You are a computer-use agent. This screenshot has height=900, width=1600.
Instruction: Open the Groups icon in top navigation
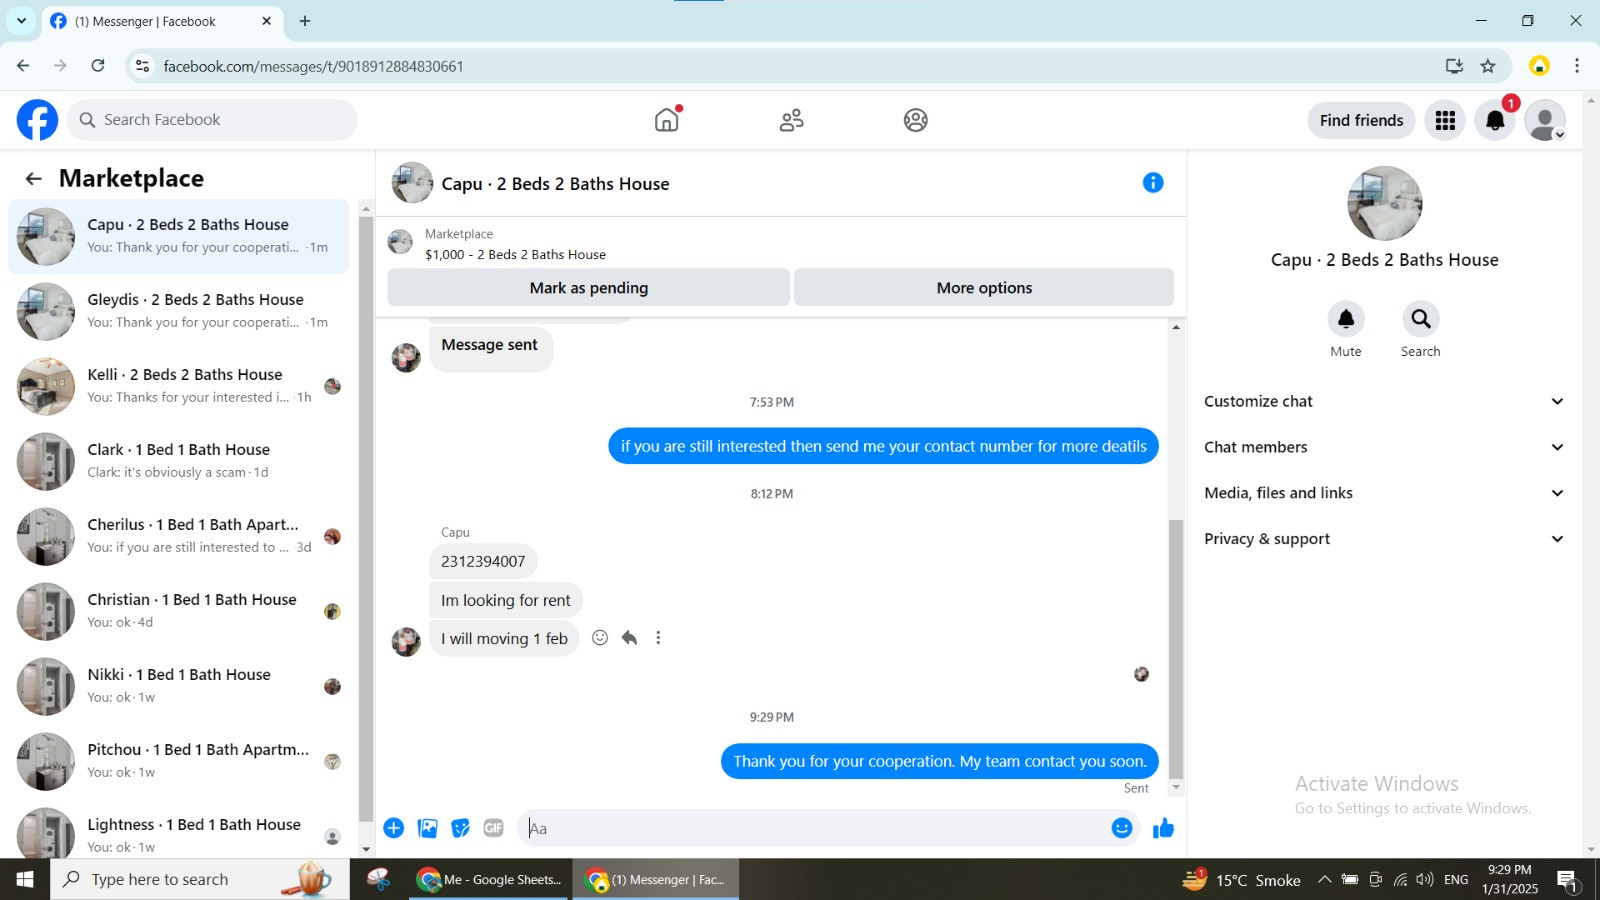pos(915,120)
